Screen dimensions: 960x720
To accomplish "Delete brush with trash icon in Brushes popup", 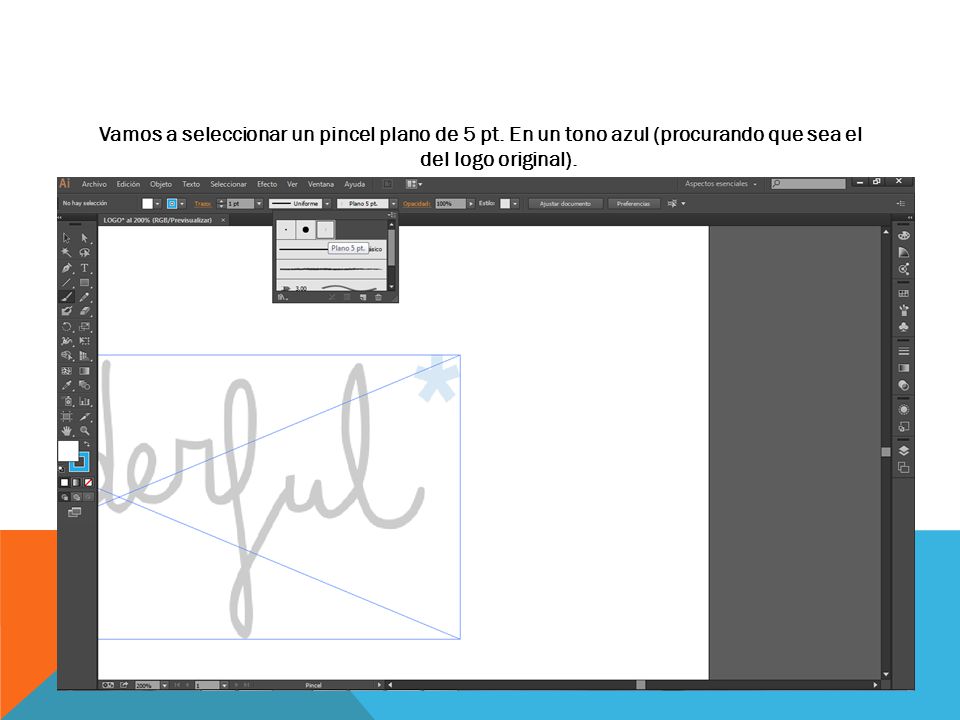I will click(378, 298).
